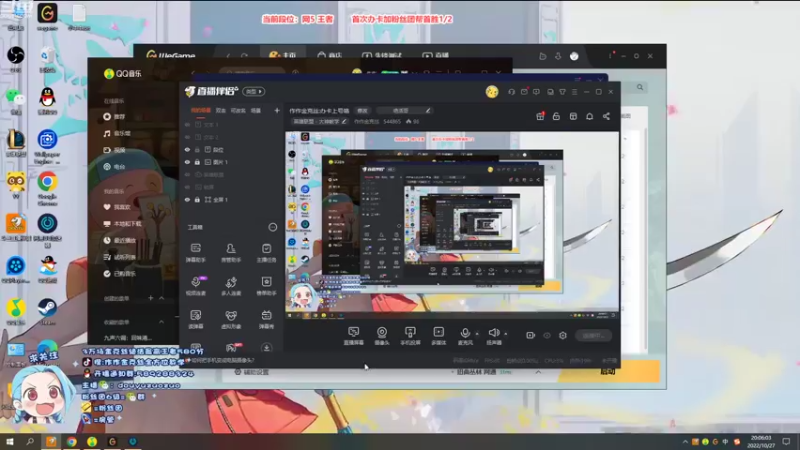The width and height of the screenshot is (800, 450).
Task: Toggle the lock on the 图片 1 source
Action: (x=197, y=162)
